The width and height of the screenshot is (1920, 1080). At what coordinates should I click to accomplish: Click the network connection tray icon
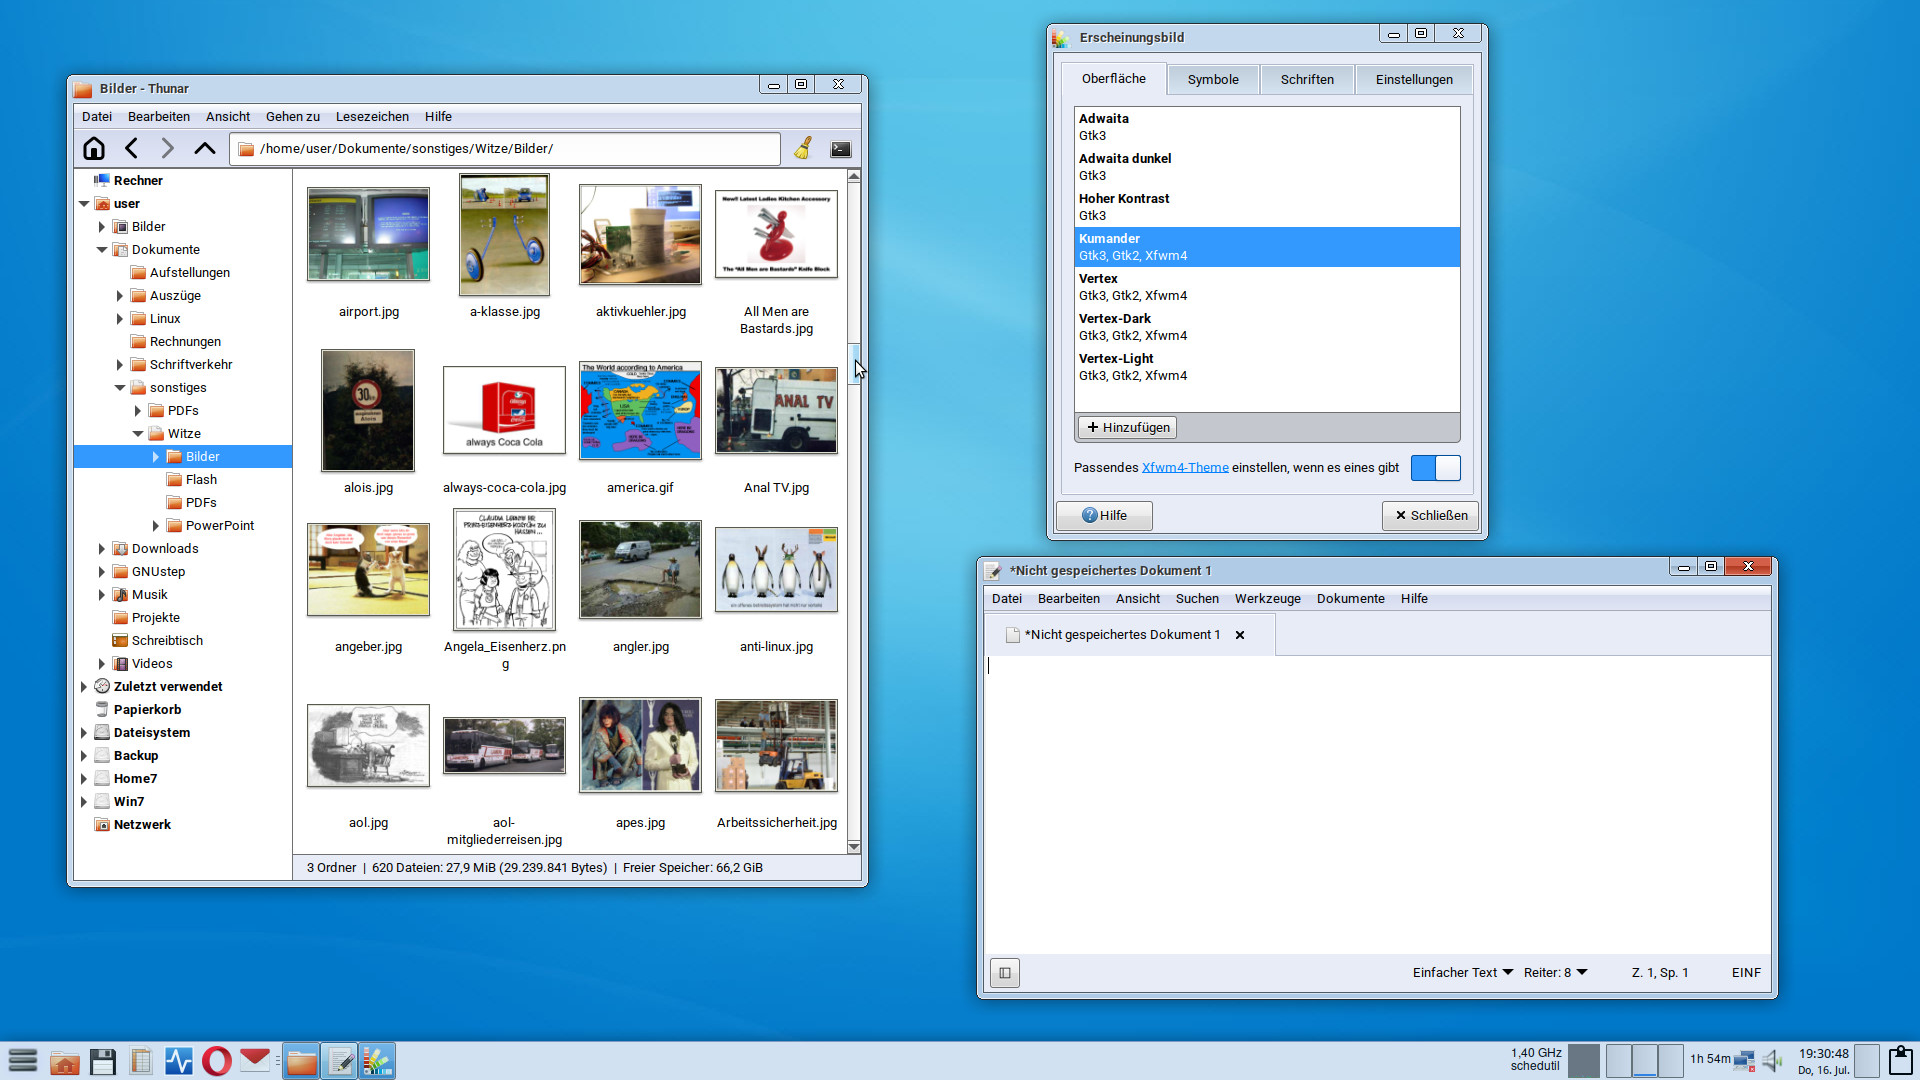pyautogui.click(x=1745, y=1061)
